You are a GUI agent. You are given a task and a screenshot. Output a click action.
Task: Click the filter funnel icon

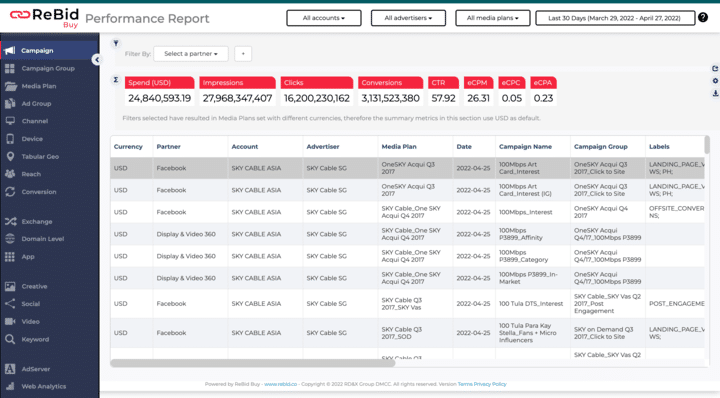click(116, 43)
